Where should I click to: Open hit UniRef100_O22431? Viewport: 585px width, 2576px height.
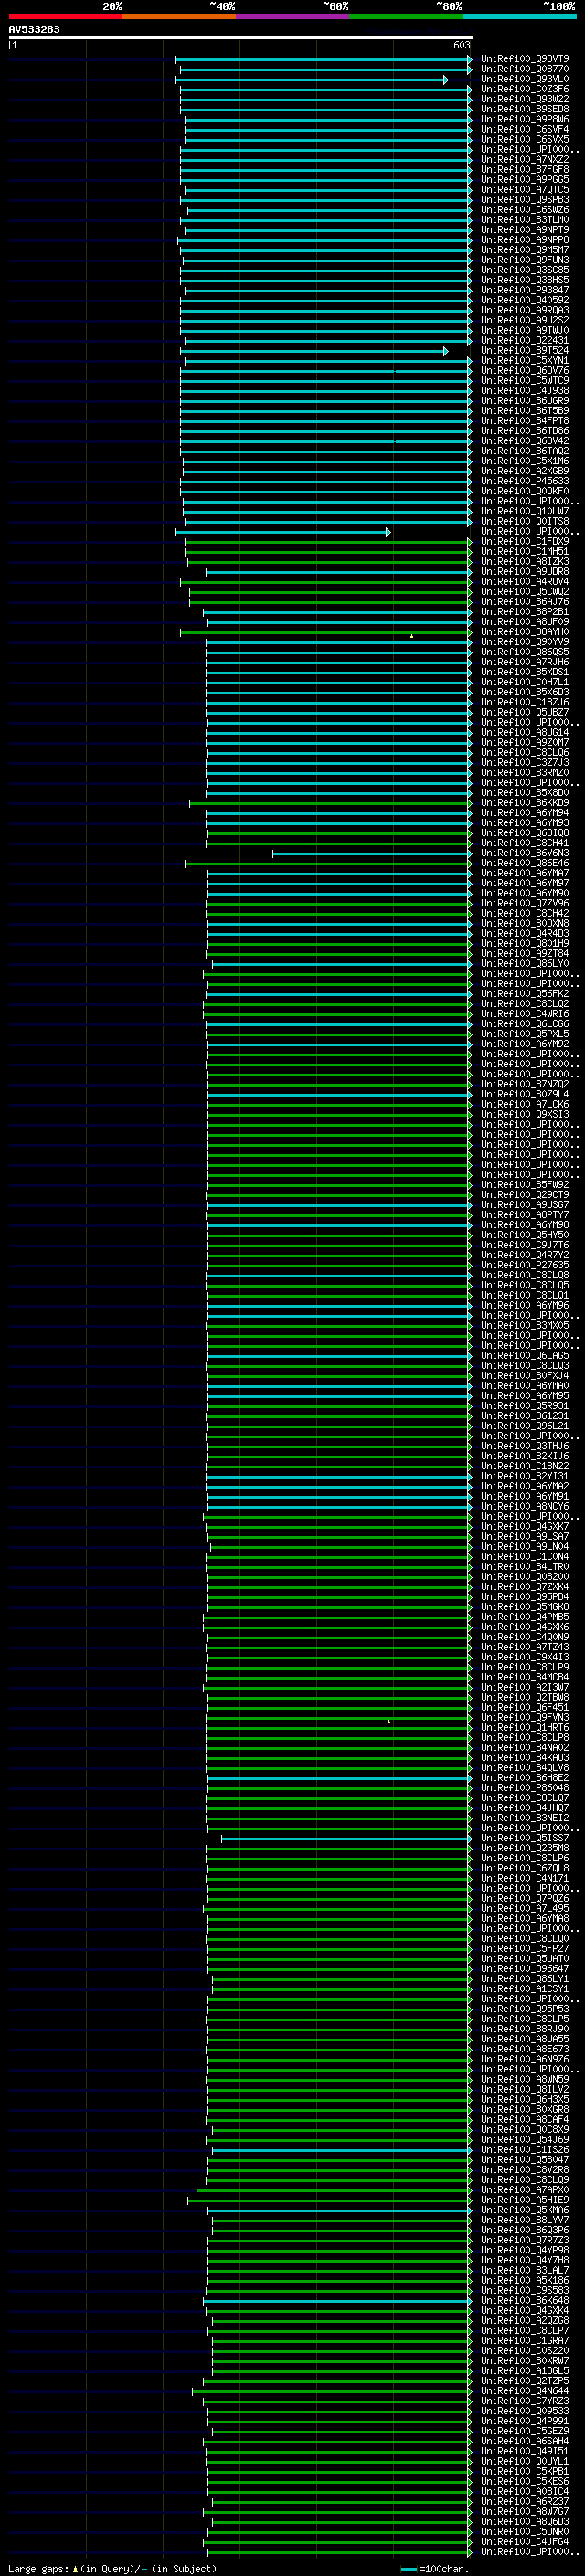coord(525,340)
